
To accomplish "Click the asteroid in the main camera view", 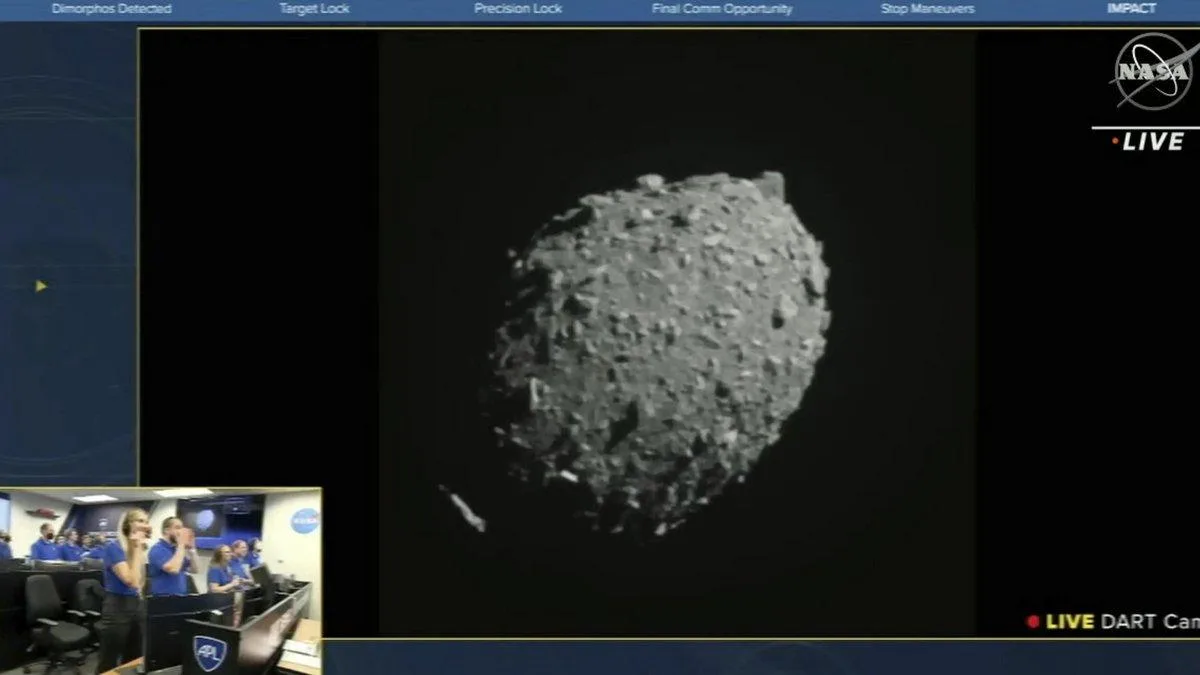I will pos(660,350).
